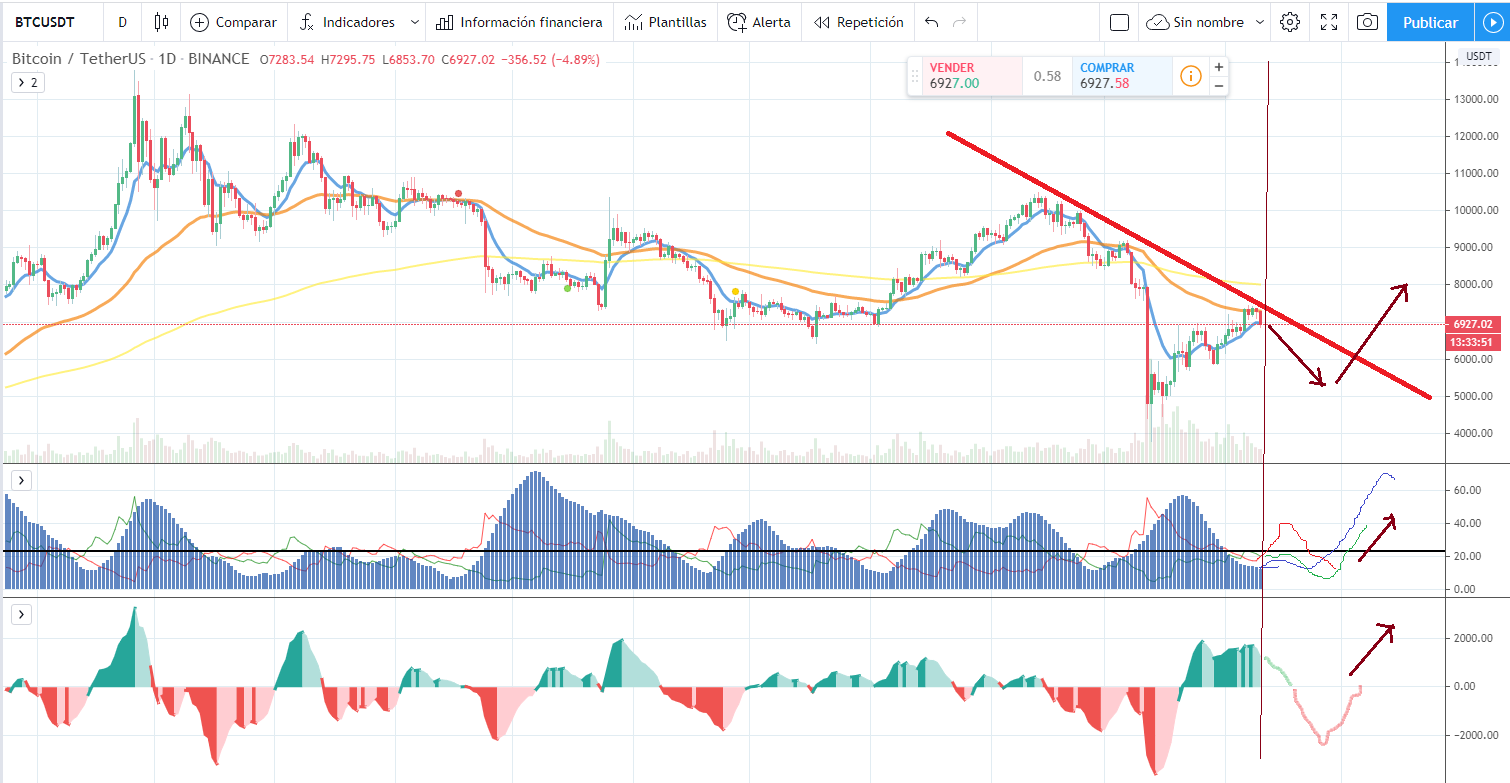
Task: Click the trading panel drag handle dots
Action: pyautogui.click(x=914, y=76)
